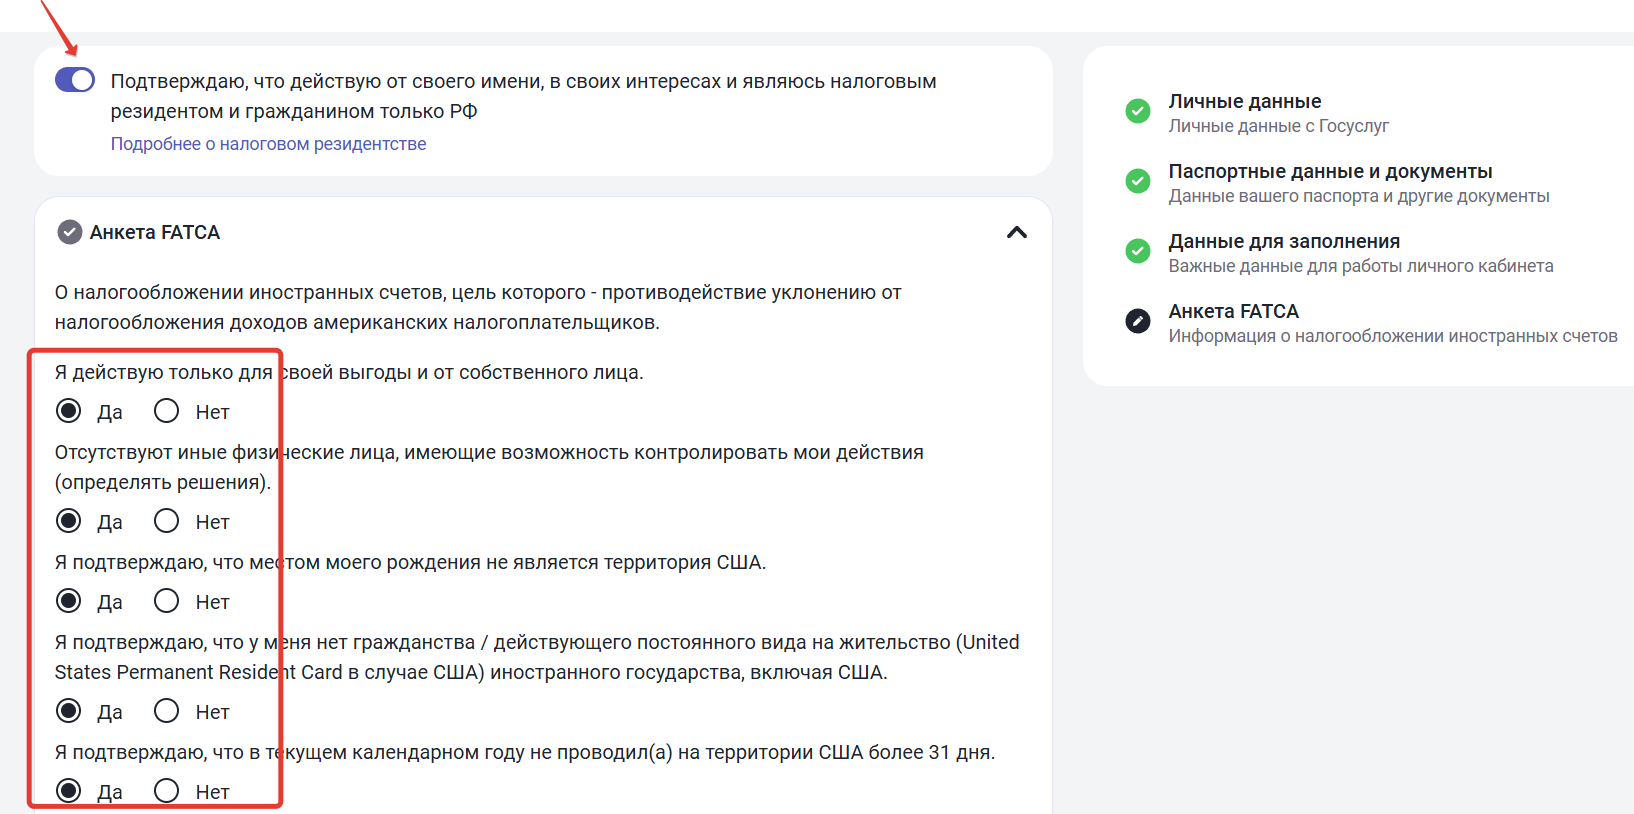Open the 'Личные данные' step

(x=1245, y=101)
